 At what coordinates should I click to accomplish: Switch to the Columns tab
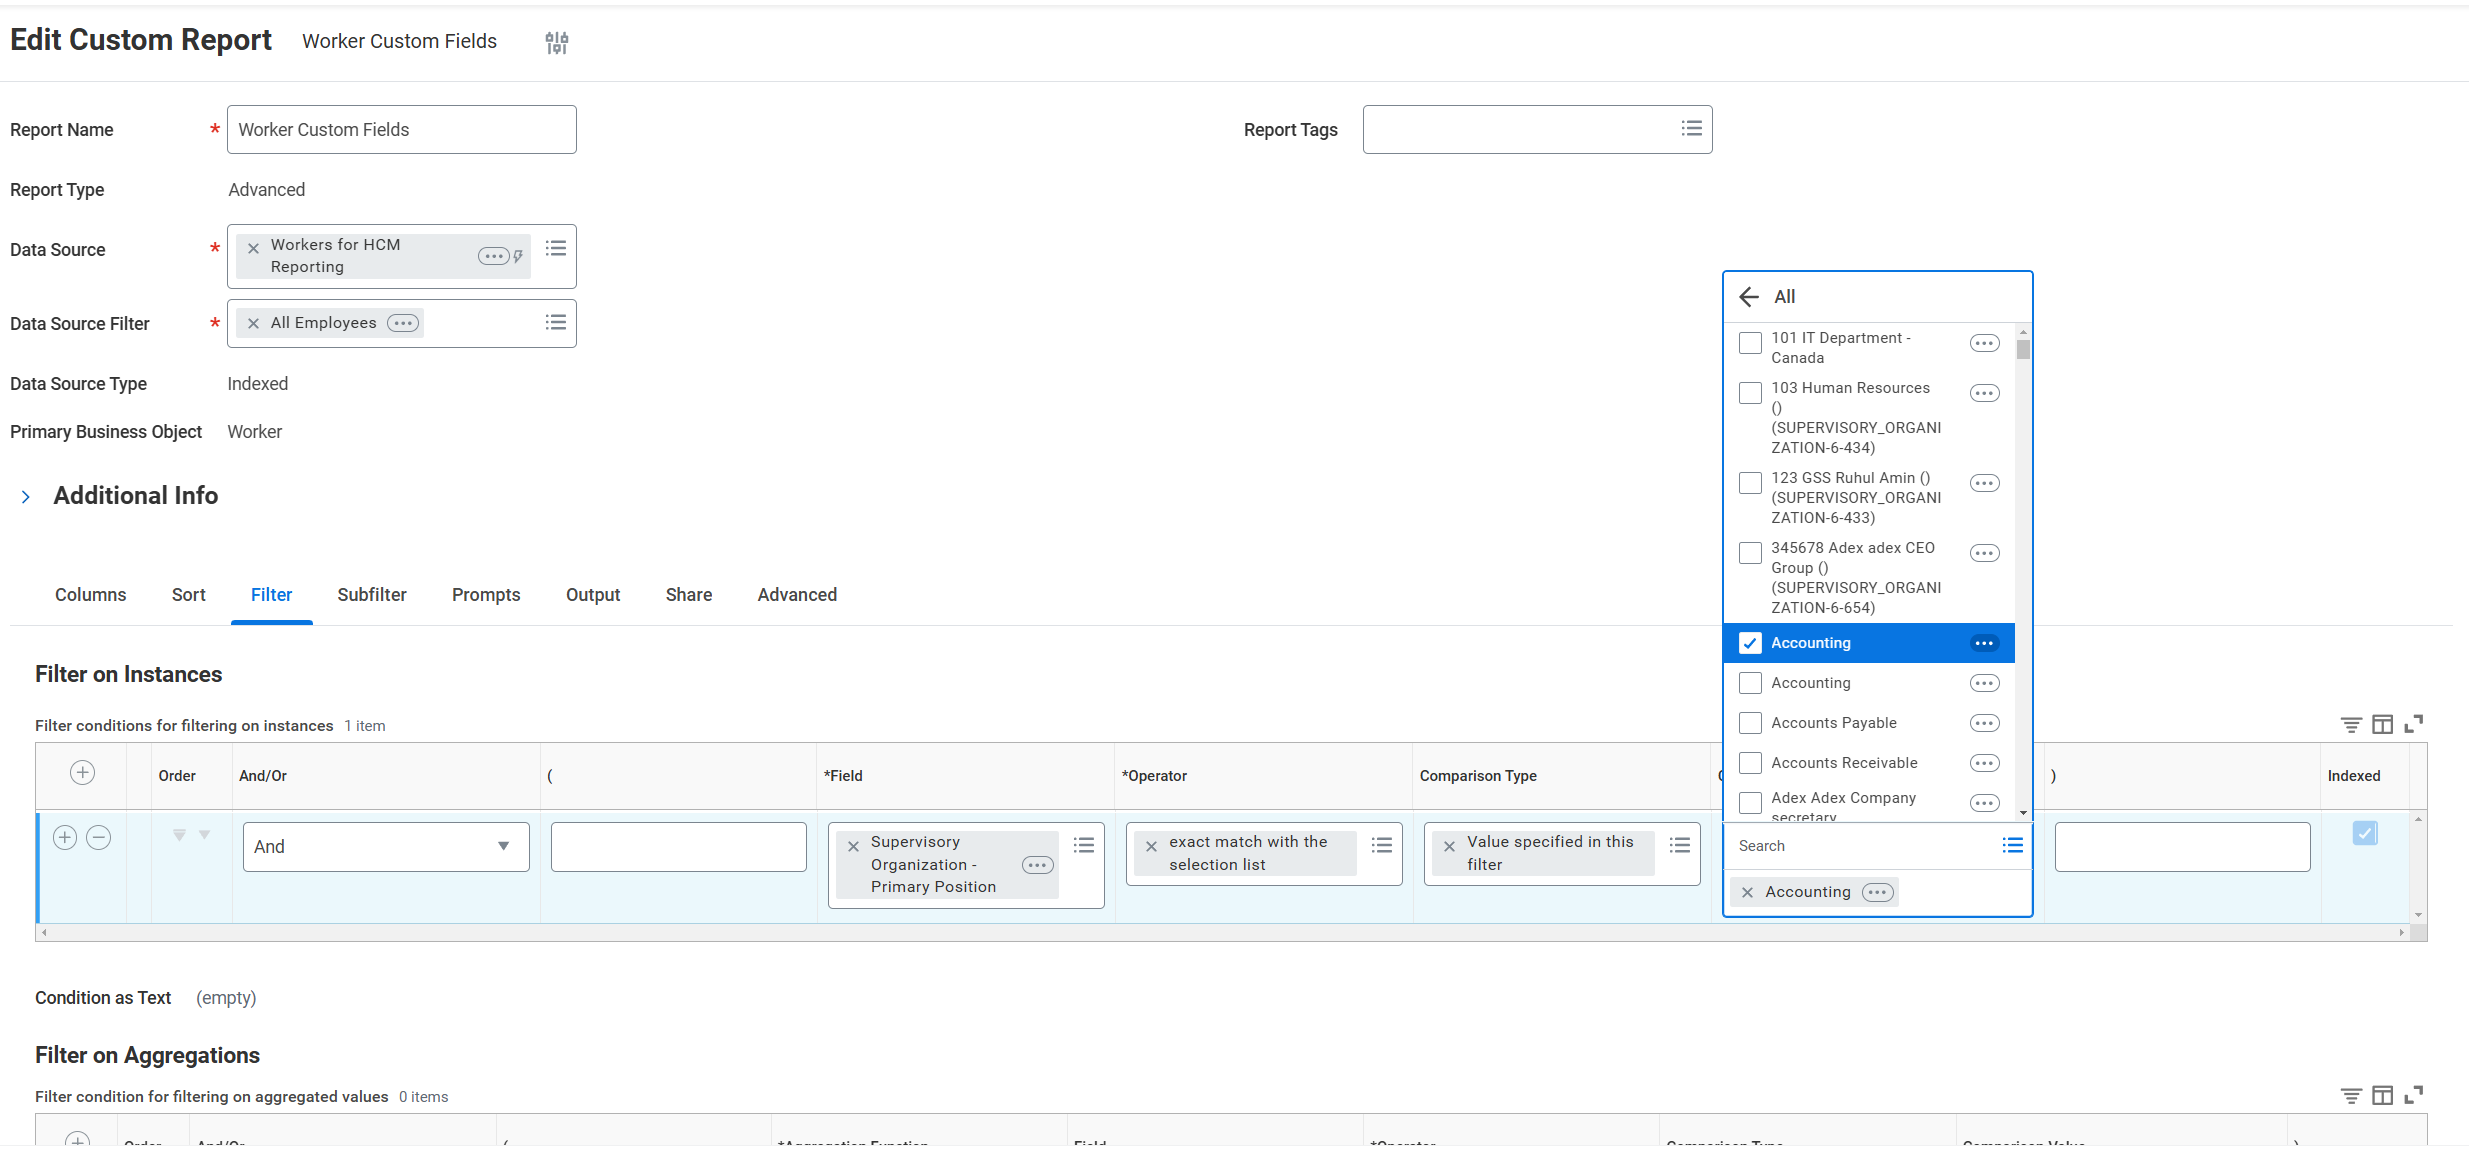point(90,595)
